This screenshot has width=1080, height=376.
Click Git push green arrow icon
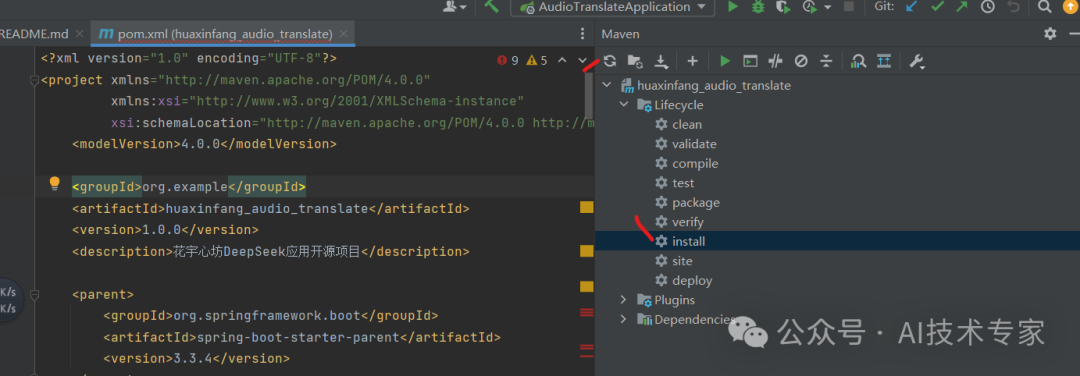pos(962,7)
